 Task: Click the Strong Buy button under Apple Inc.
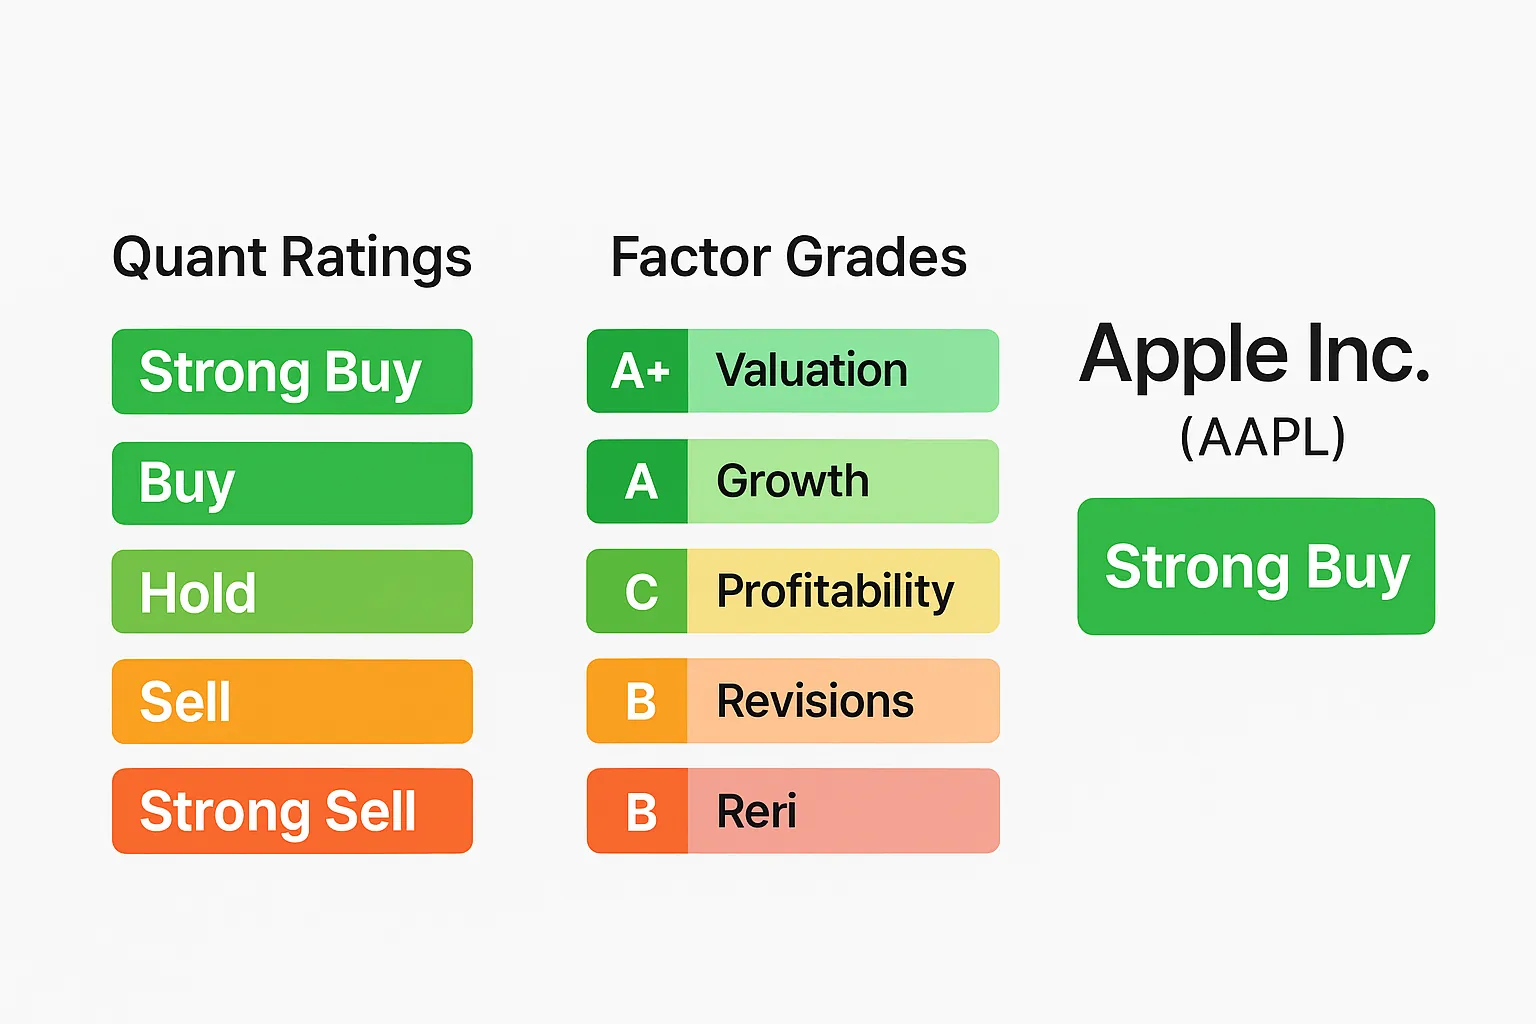click(x=1256, y=566)
